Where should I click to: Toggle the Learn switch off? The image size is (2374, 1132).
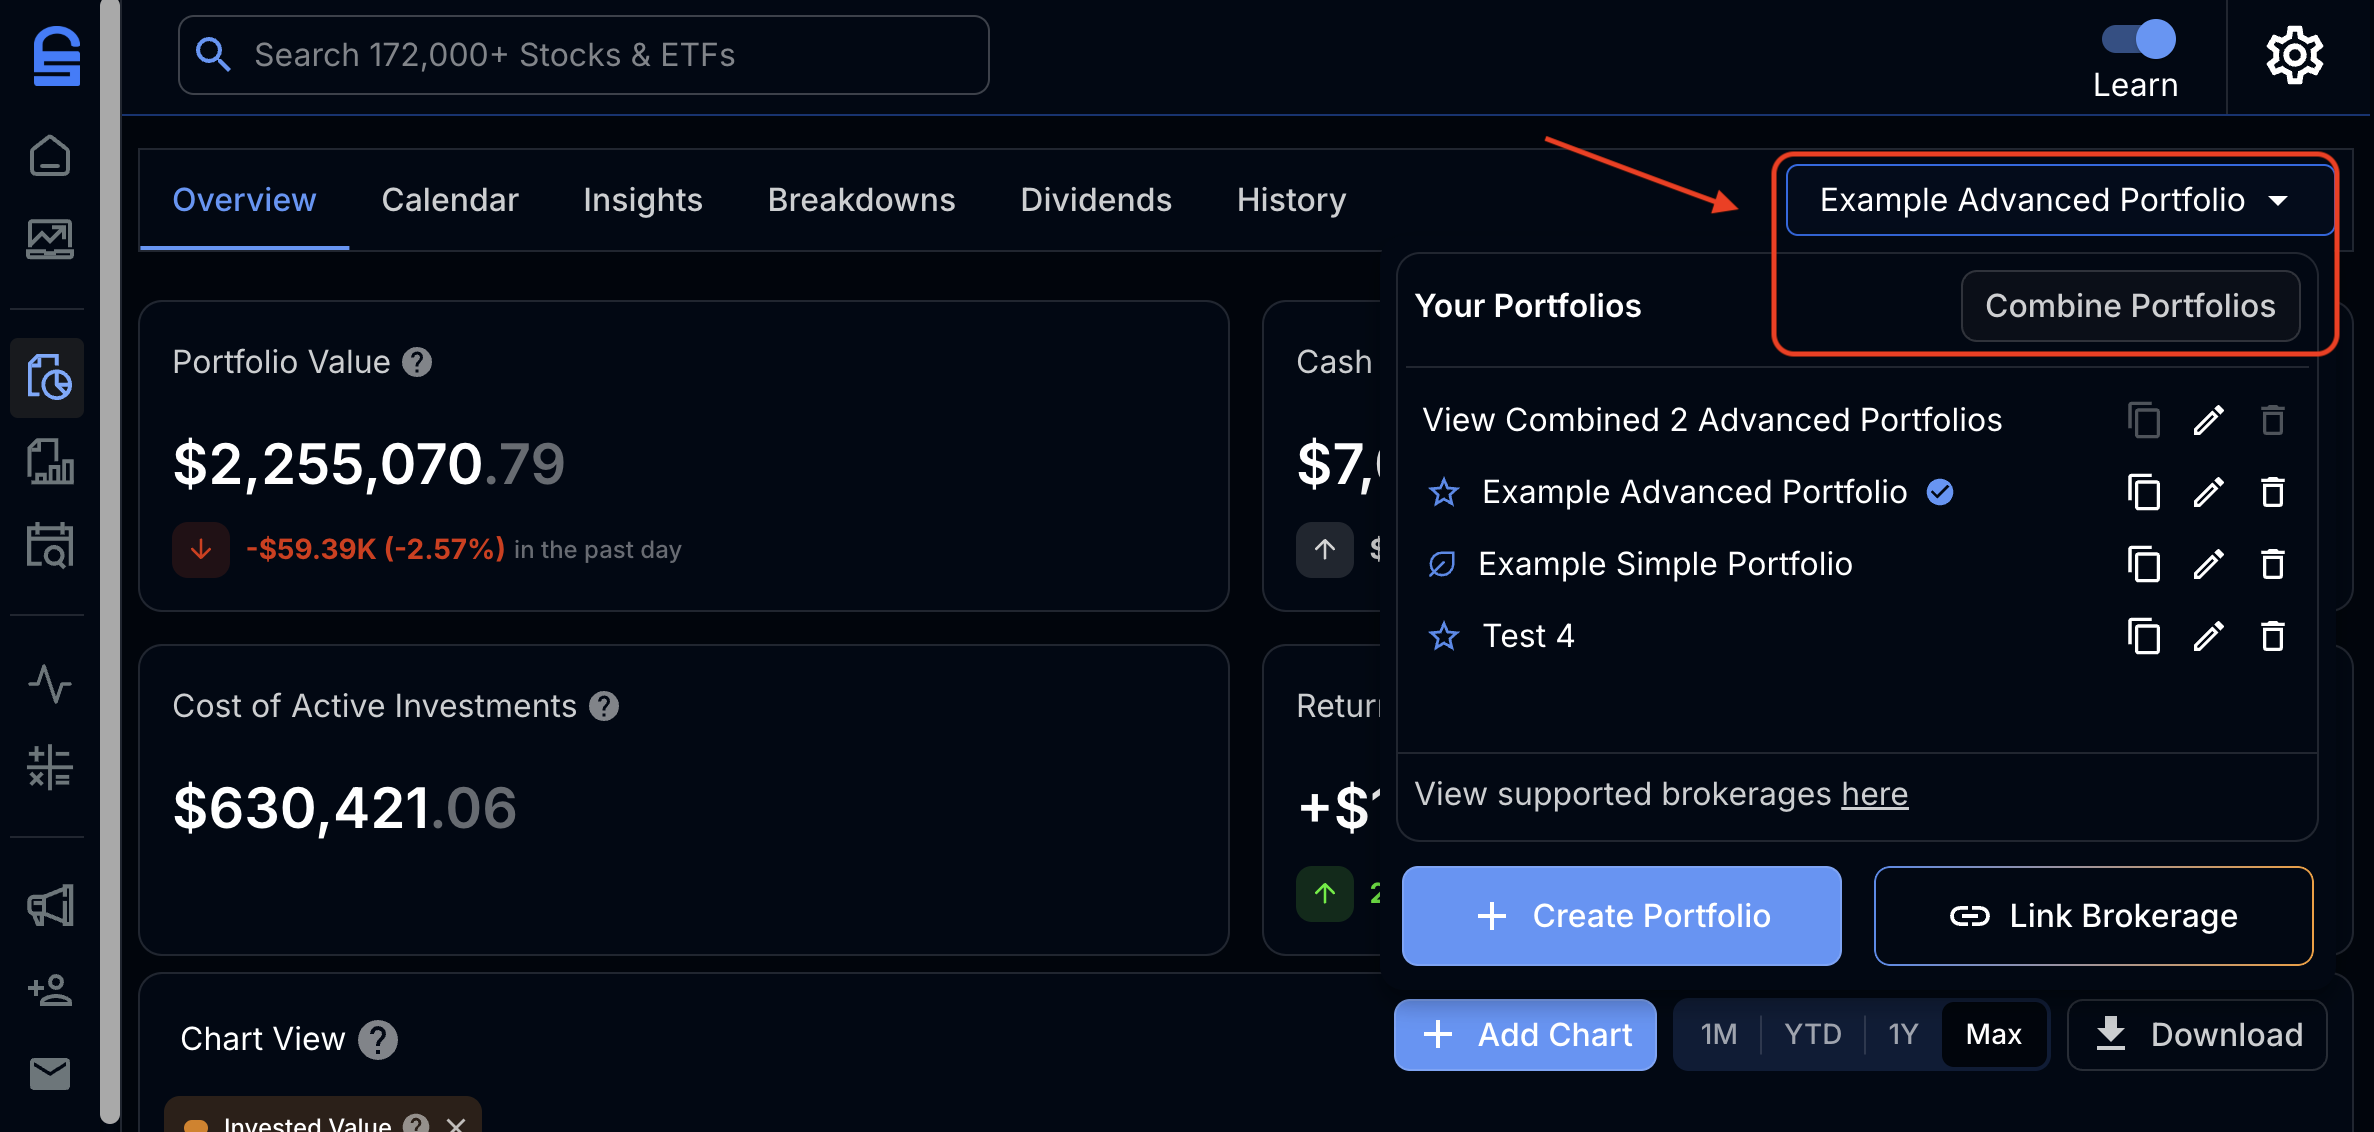(2138, 40)
